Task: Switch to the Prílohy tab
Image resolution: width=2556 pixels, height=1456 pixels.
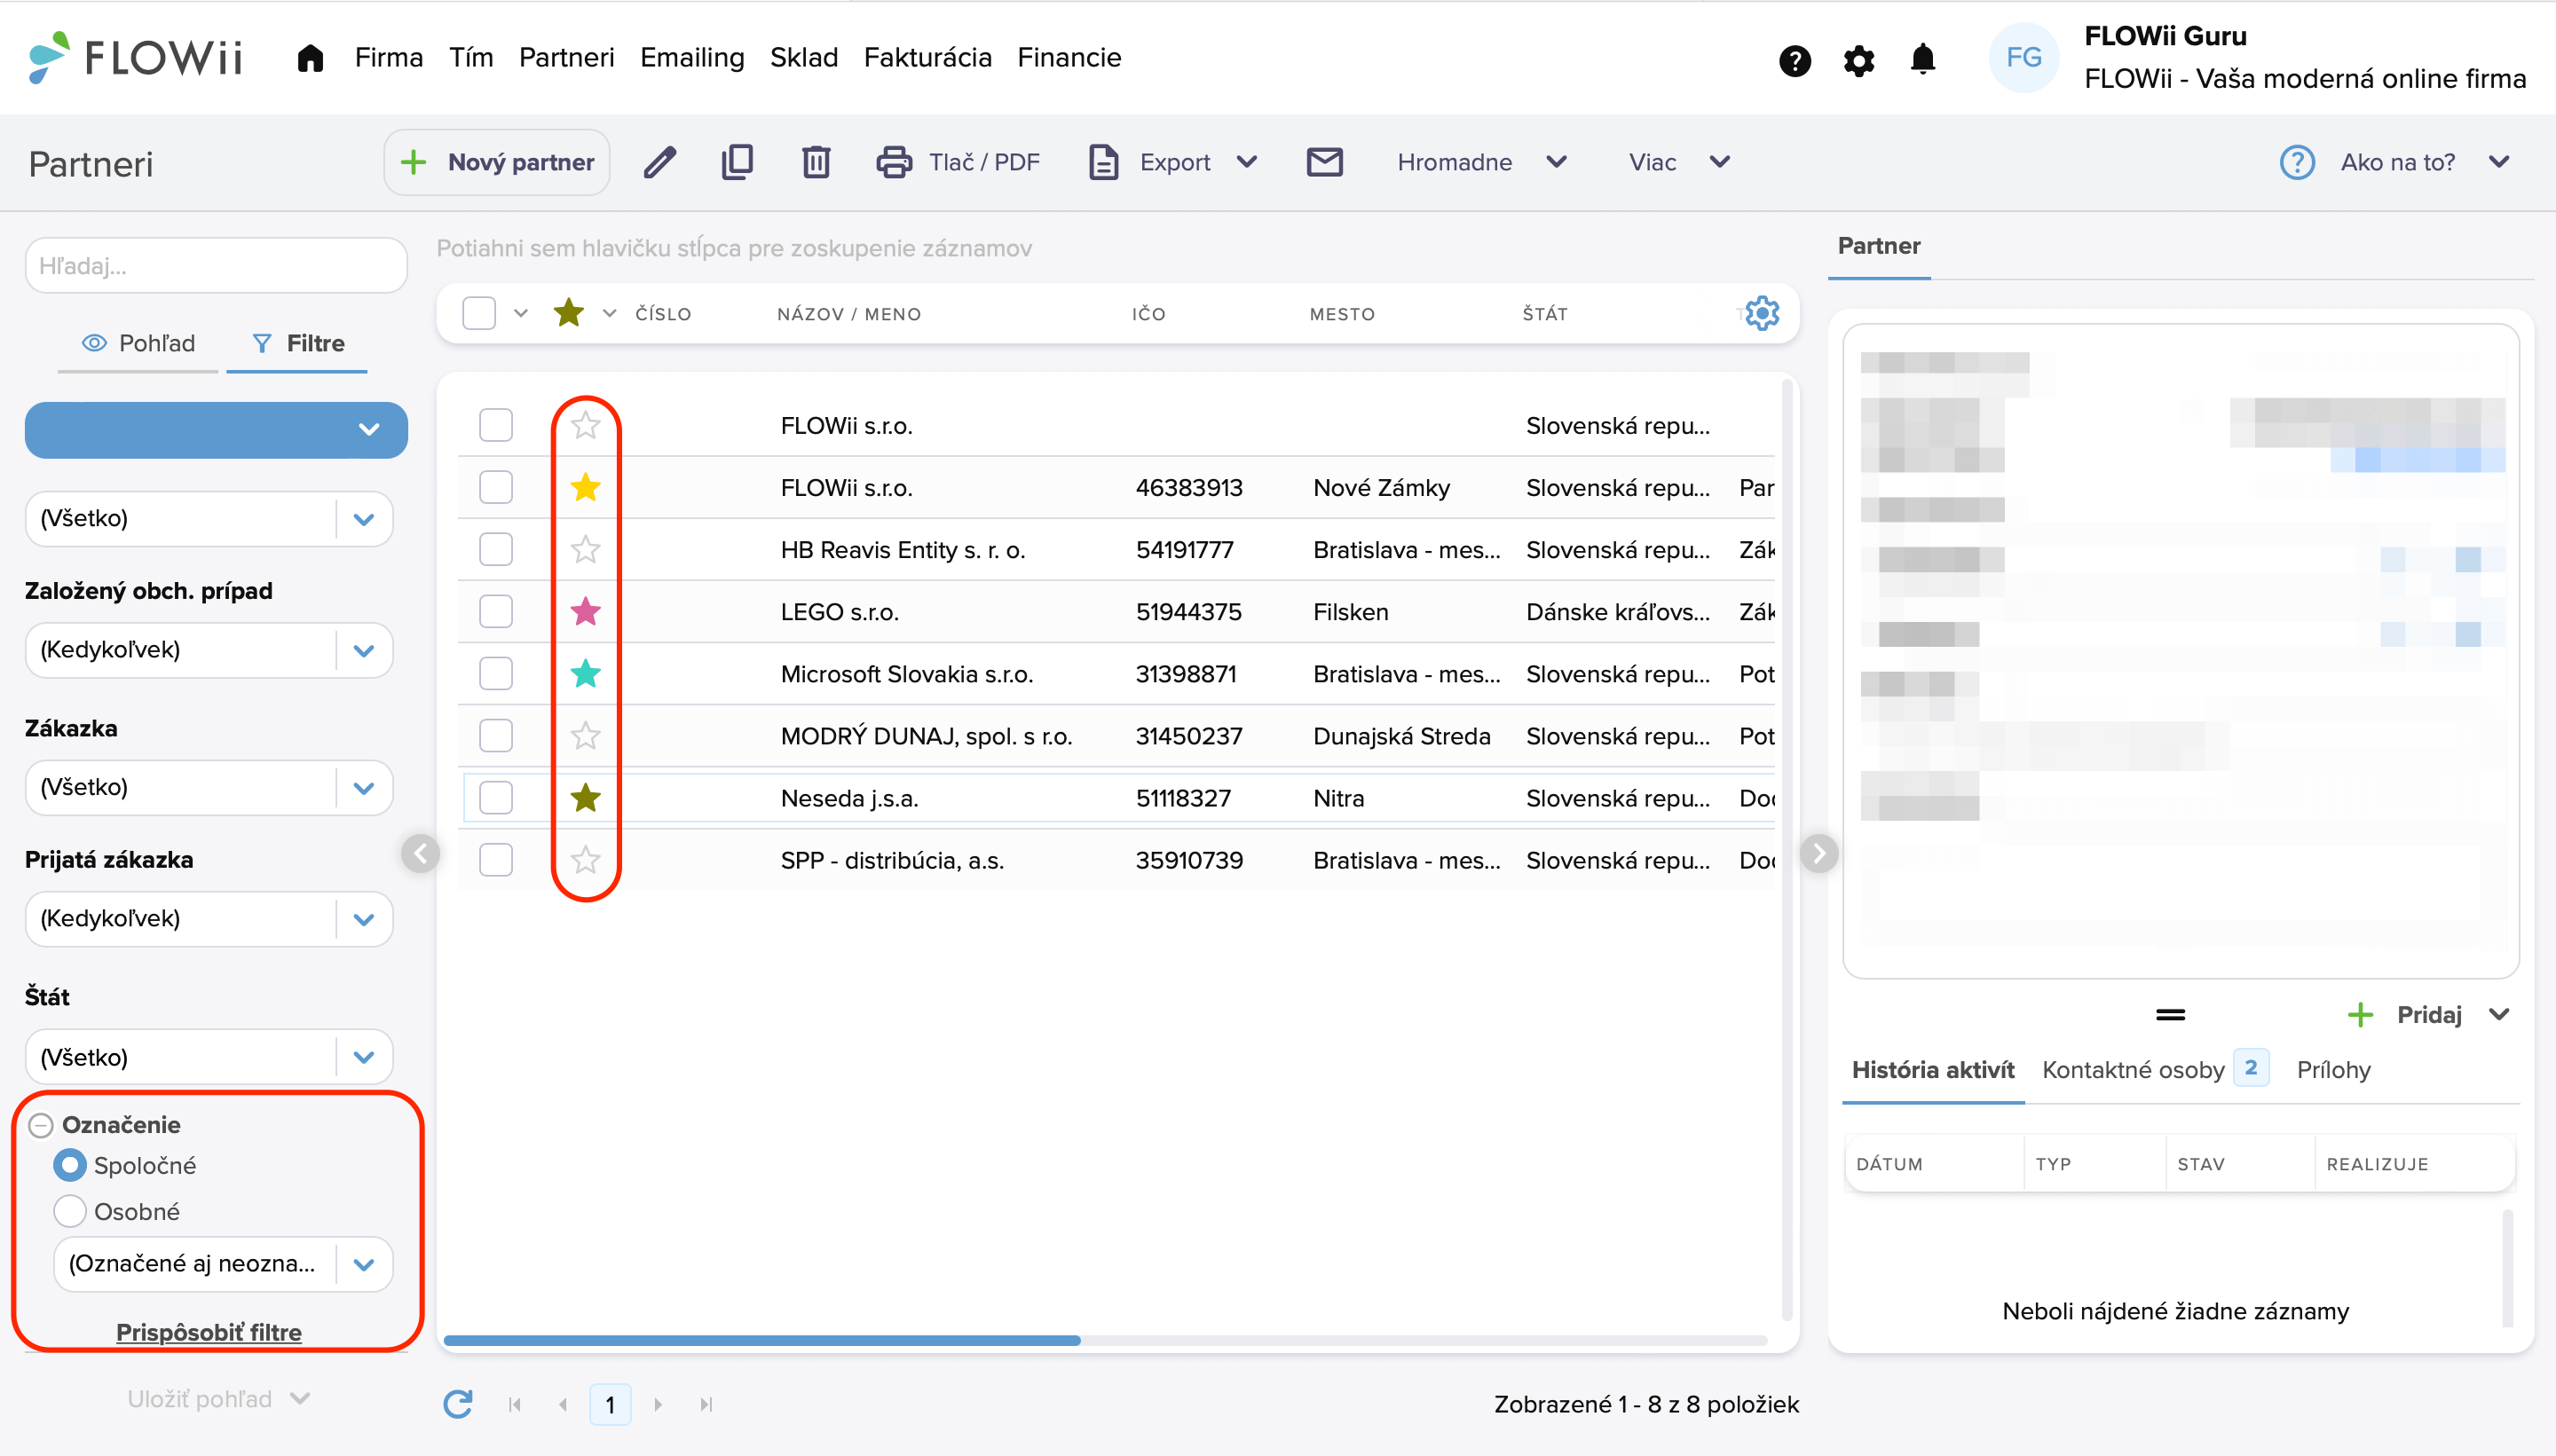Action: click(x=2333, y=1069)
